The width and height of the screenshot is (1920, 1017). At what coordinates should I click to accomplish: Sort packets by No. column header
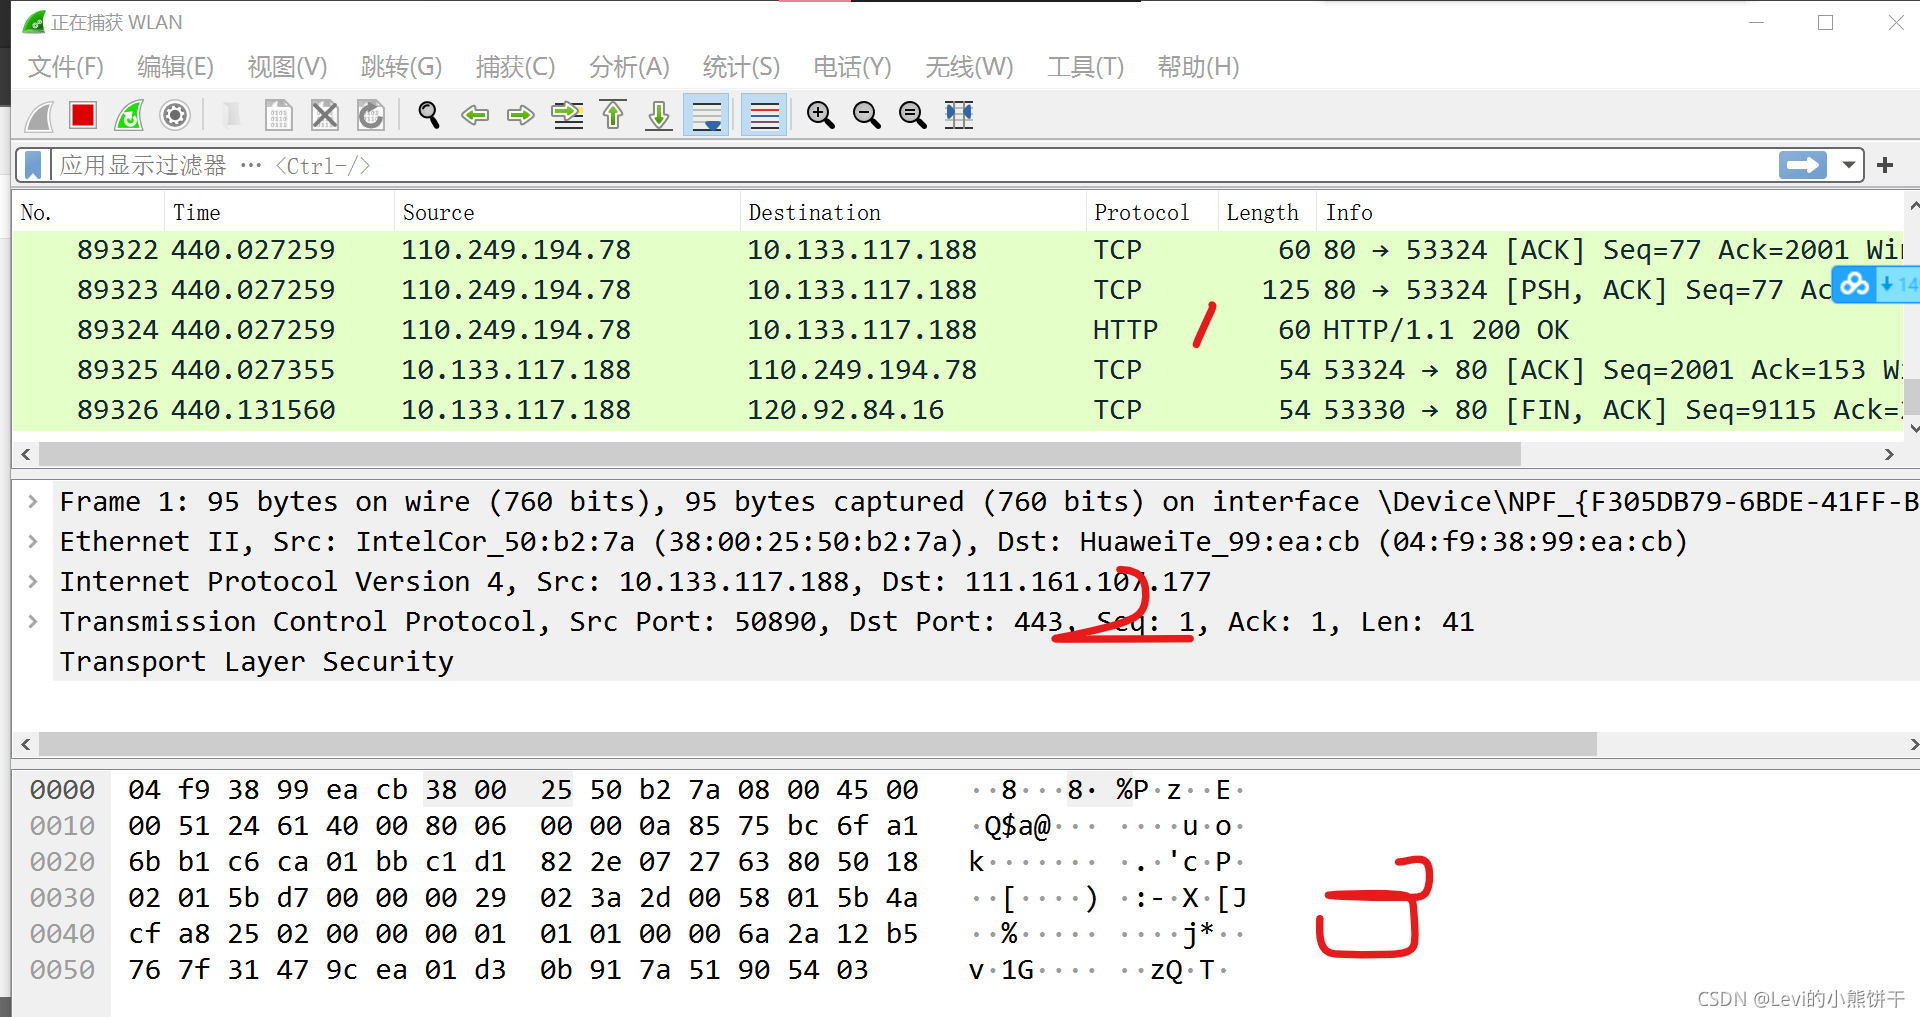point(88,212)
